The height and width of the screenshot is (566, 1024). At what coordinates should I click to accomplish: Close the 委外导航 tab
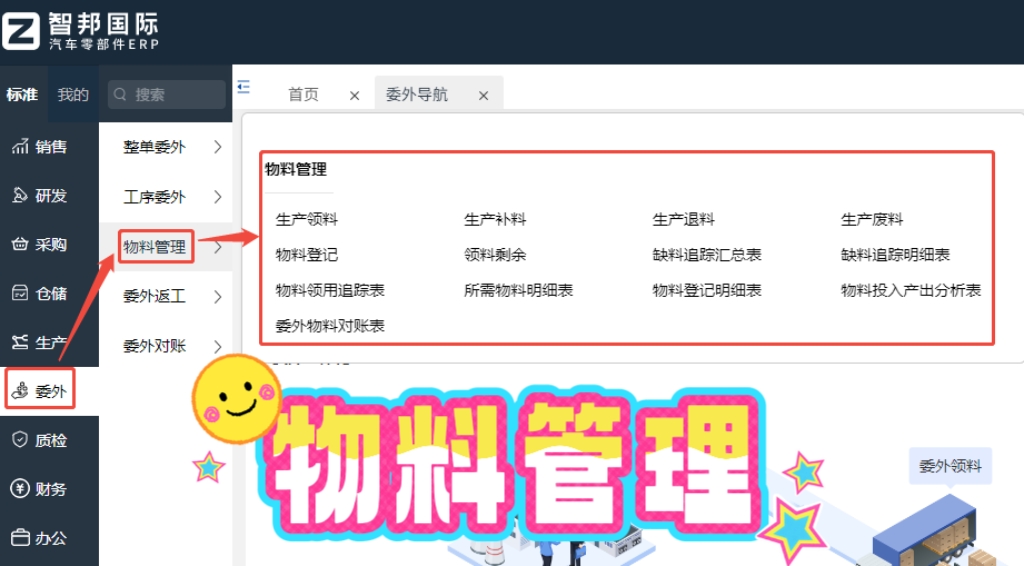483,96
